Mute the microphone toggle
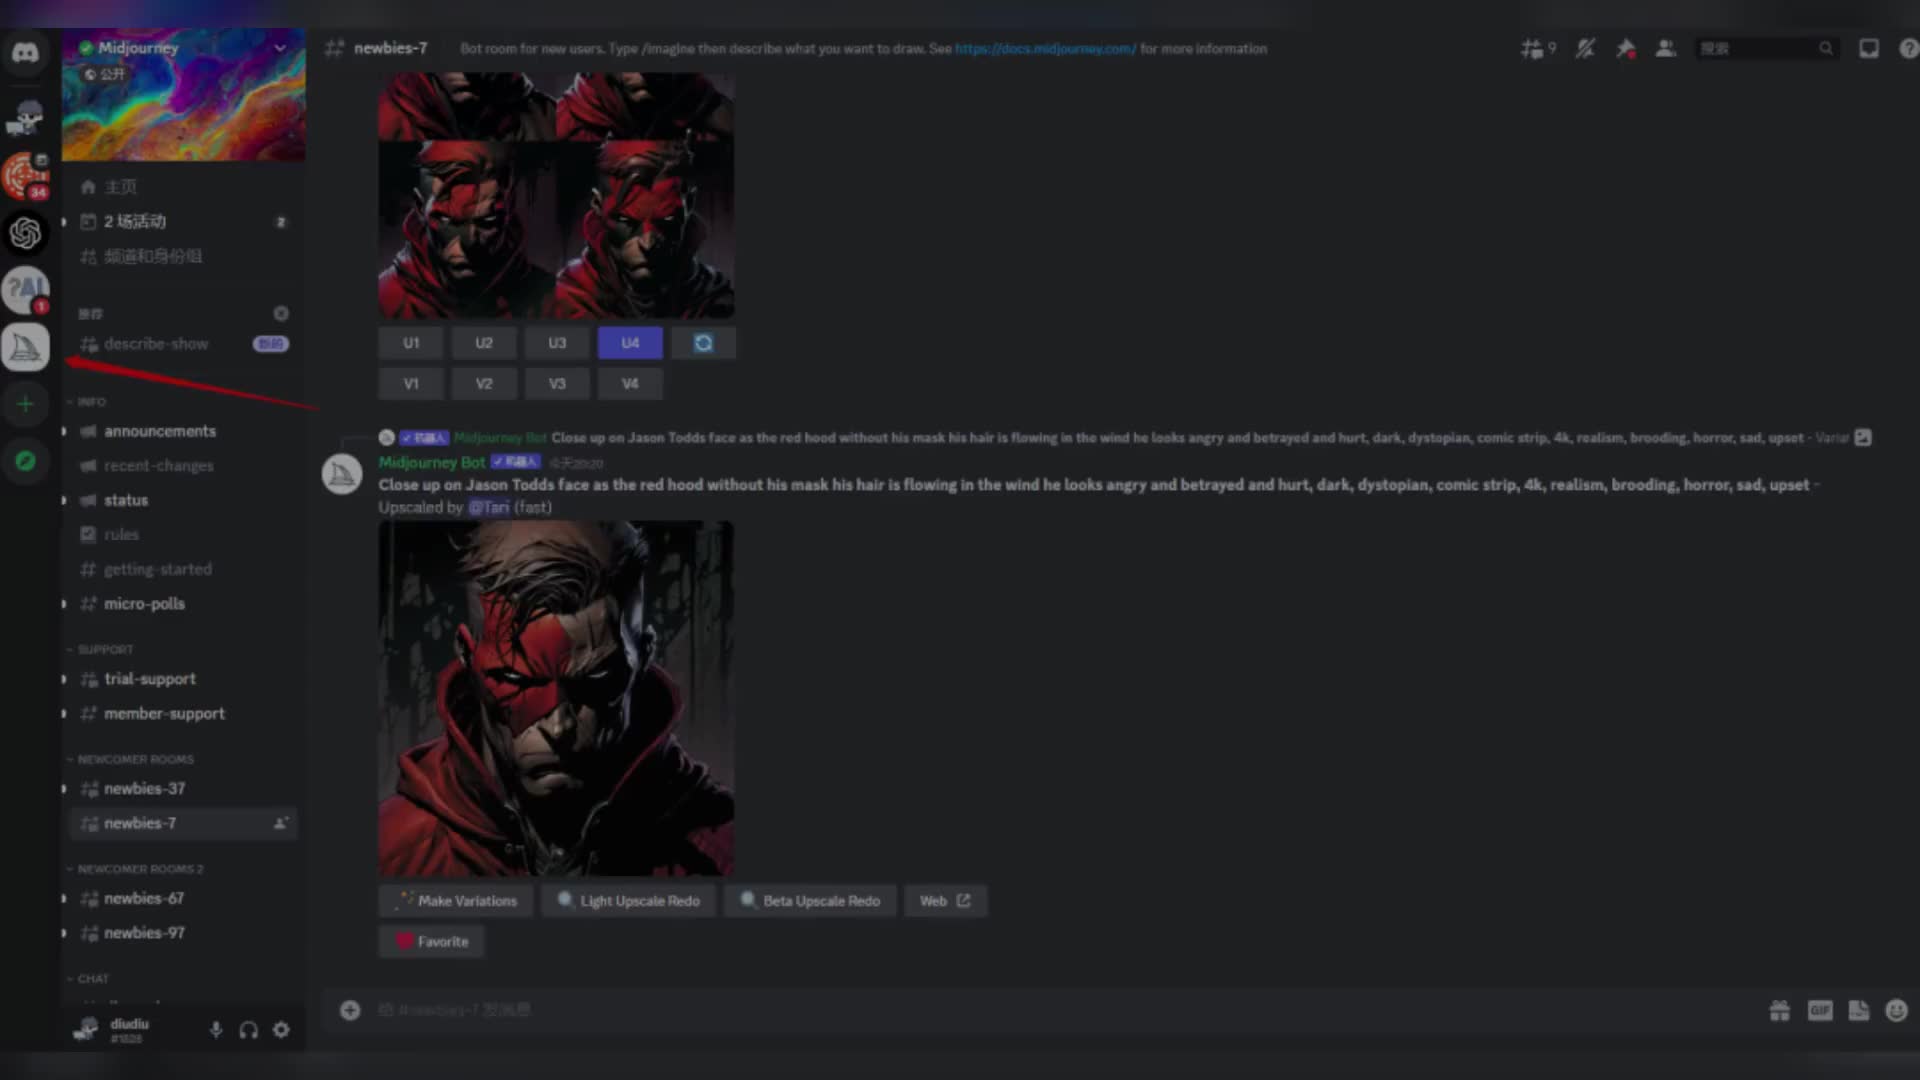This screenshot has height=1080, width=1920. (x=216, y=1029)
